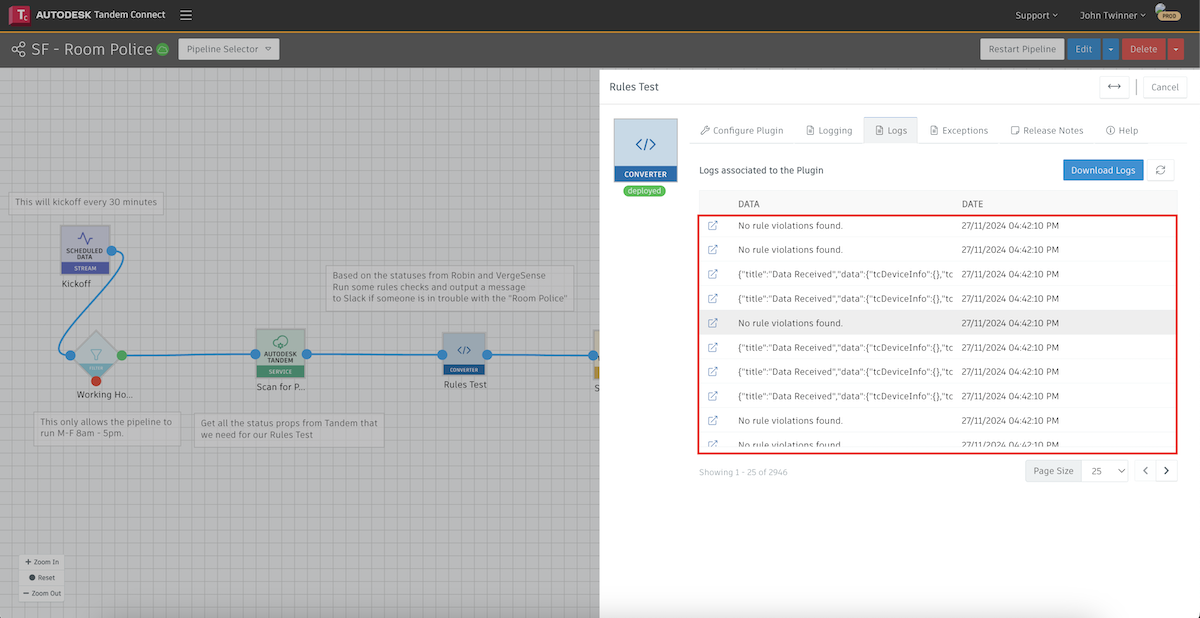Screen dimensions: 1200x618
Task: Click the Rules Test panel title
Action: (634, 87)
